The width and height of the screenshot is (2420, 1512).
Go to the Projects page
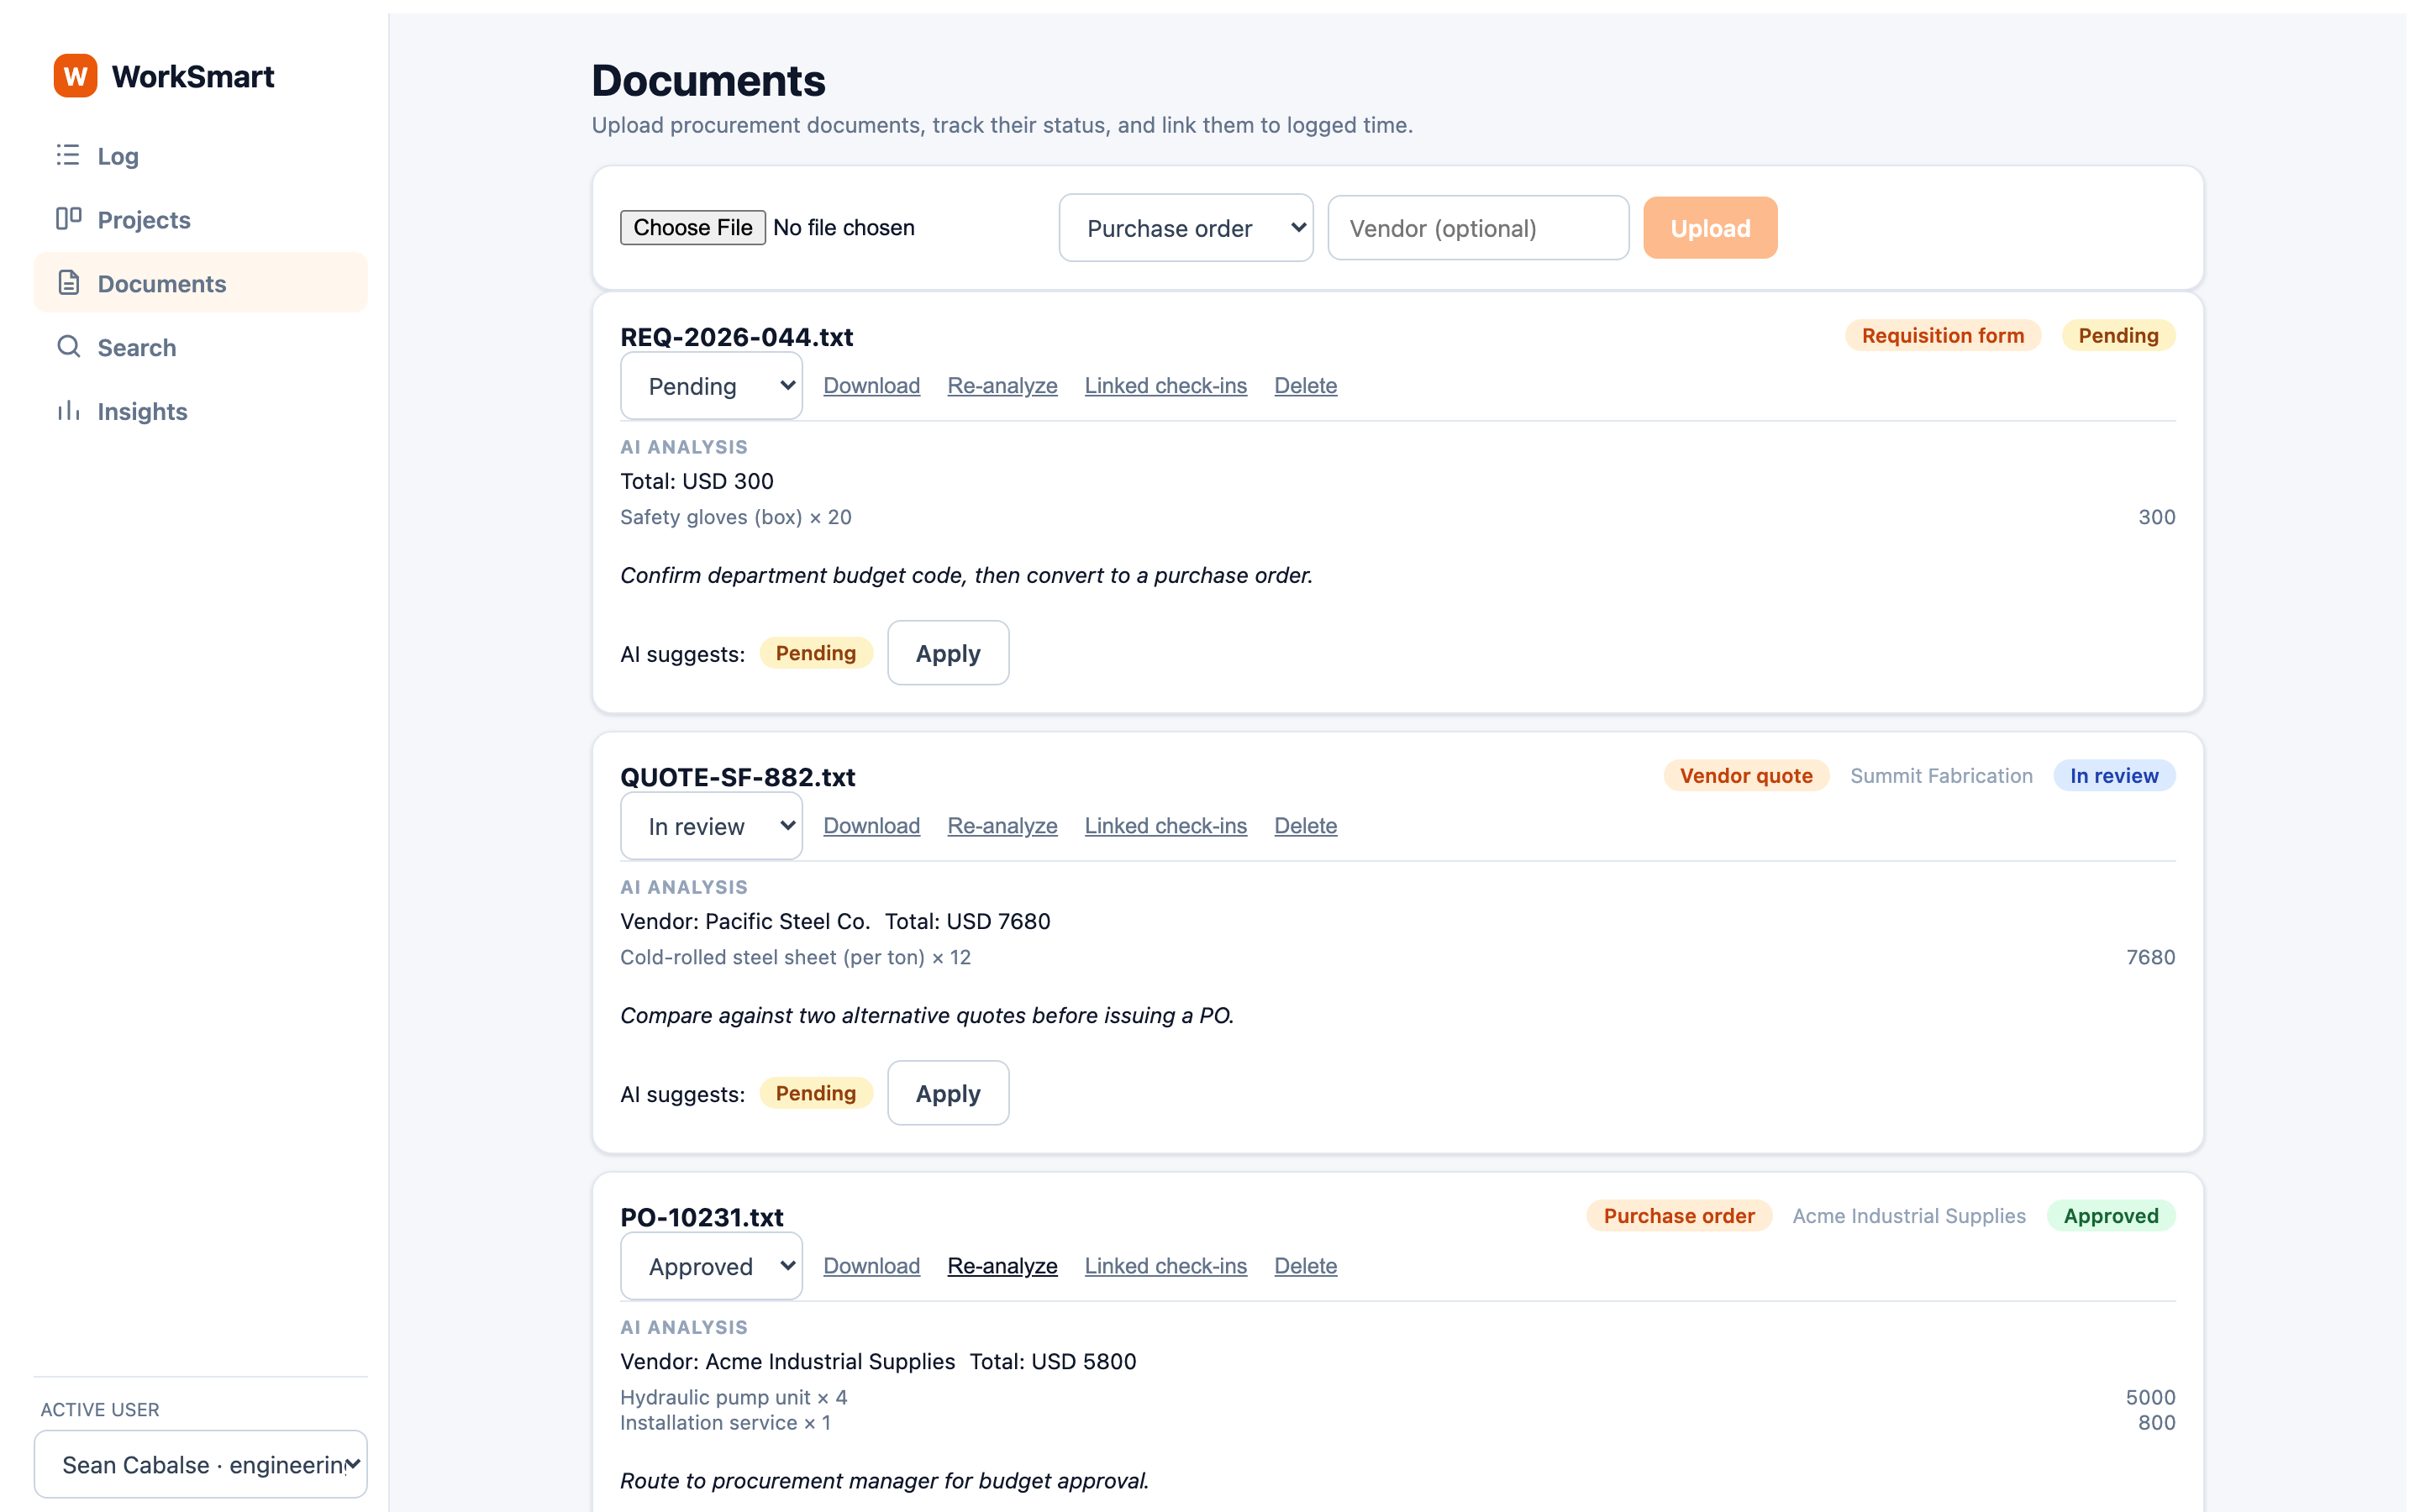(x=200, y=220)
